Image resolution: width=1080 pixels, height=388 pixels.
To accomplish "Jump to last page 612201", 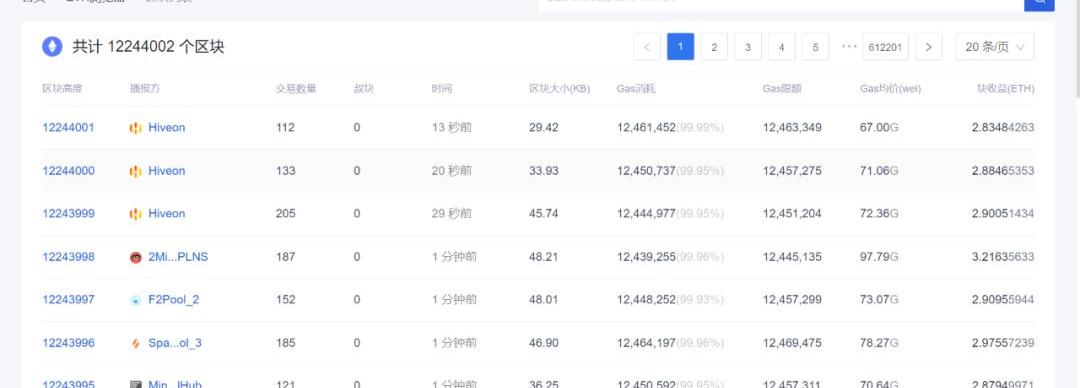I will pyautogui.click(x=886, y=47).
